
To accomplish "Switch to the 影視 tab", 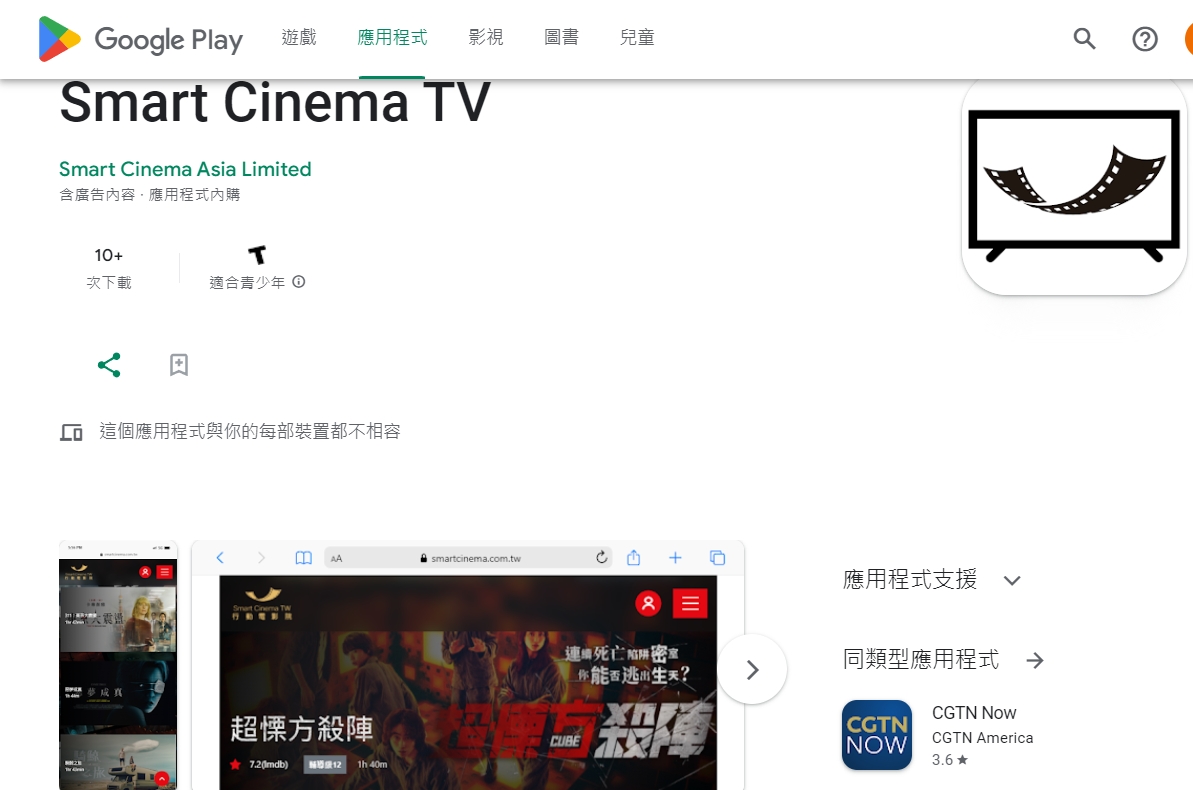I will click(x=485, y=37).
